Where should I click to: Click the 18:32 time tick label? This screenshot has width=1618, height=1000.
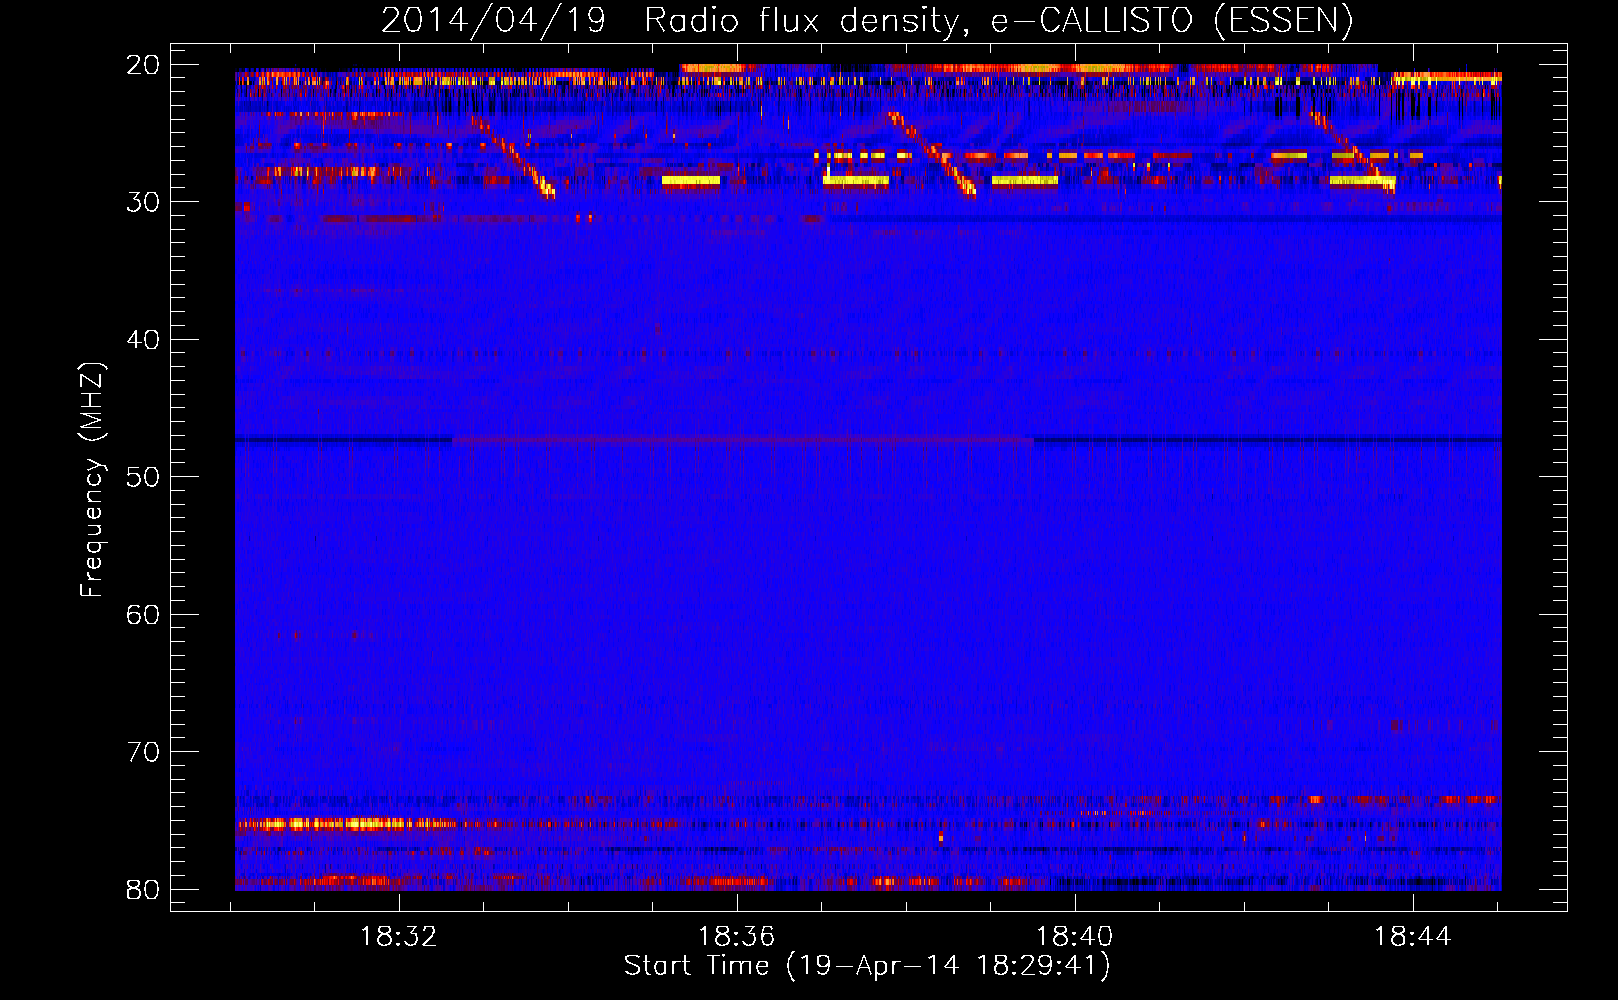click(399, 937)
